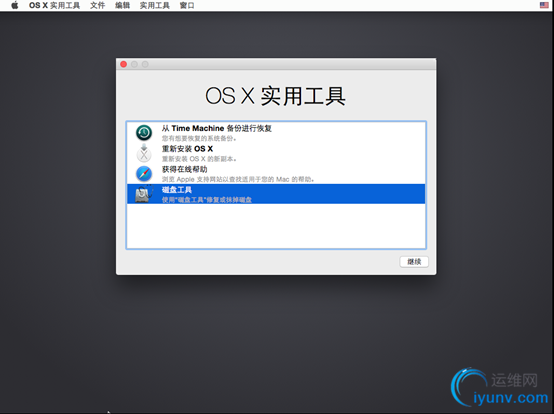
Task: Click the US flag input source icon
Action: pyautogui.click(x=544, y=5)
